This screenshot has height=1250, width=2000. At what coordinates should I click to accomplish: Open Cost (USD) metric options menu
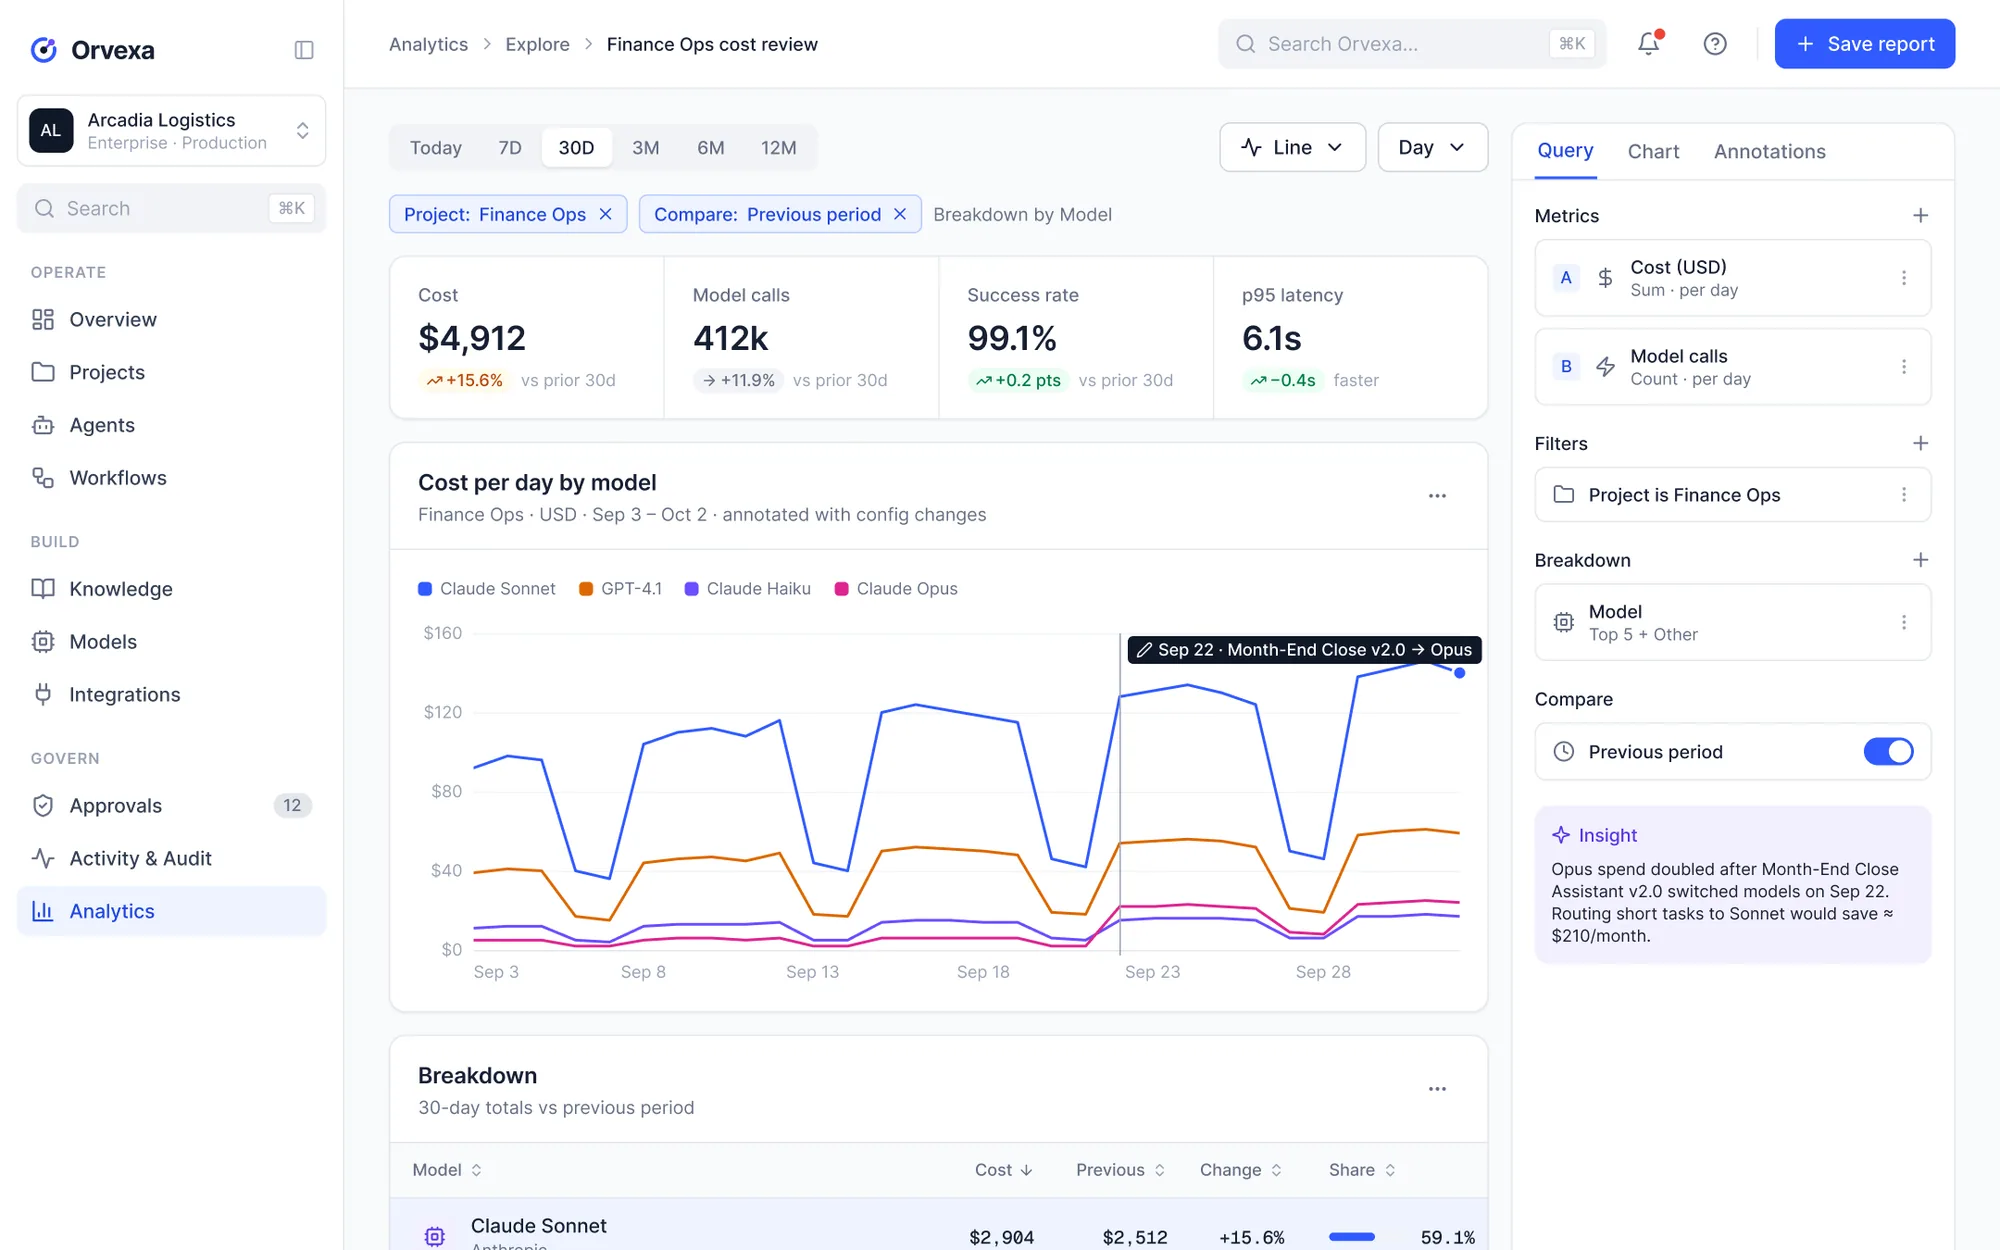click(1904, 278)
